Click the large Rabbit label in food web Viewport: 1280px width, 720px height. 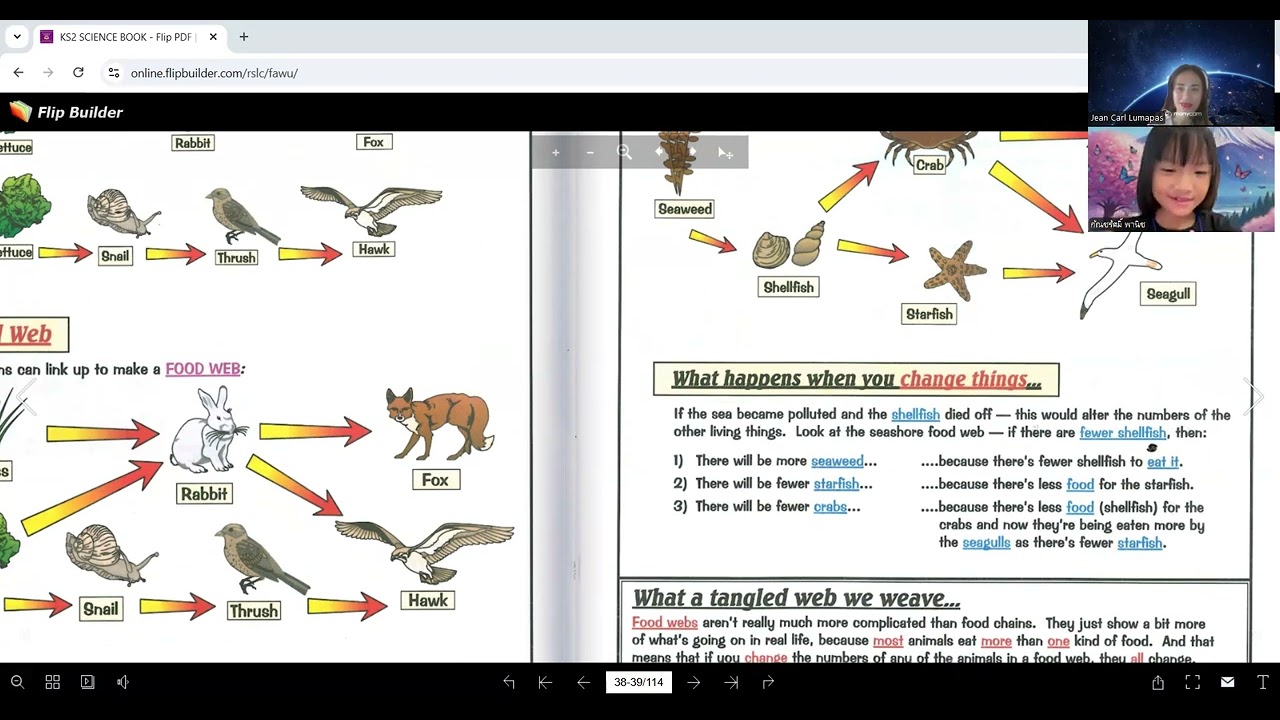click(x=204, y=494)
